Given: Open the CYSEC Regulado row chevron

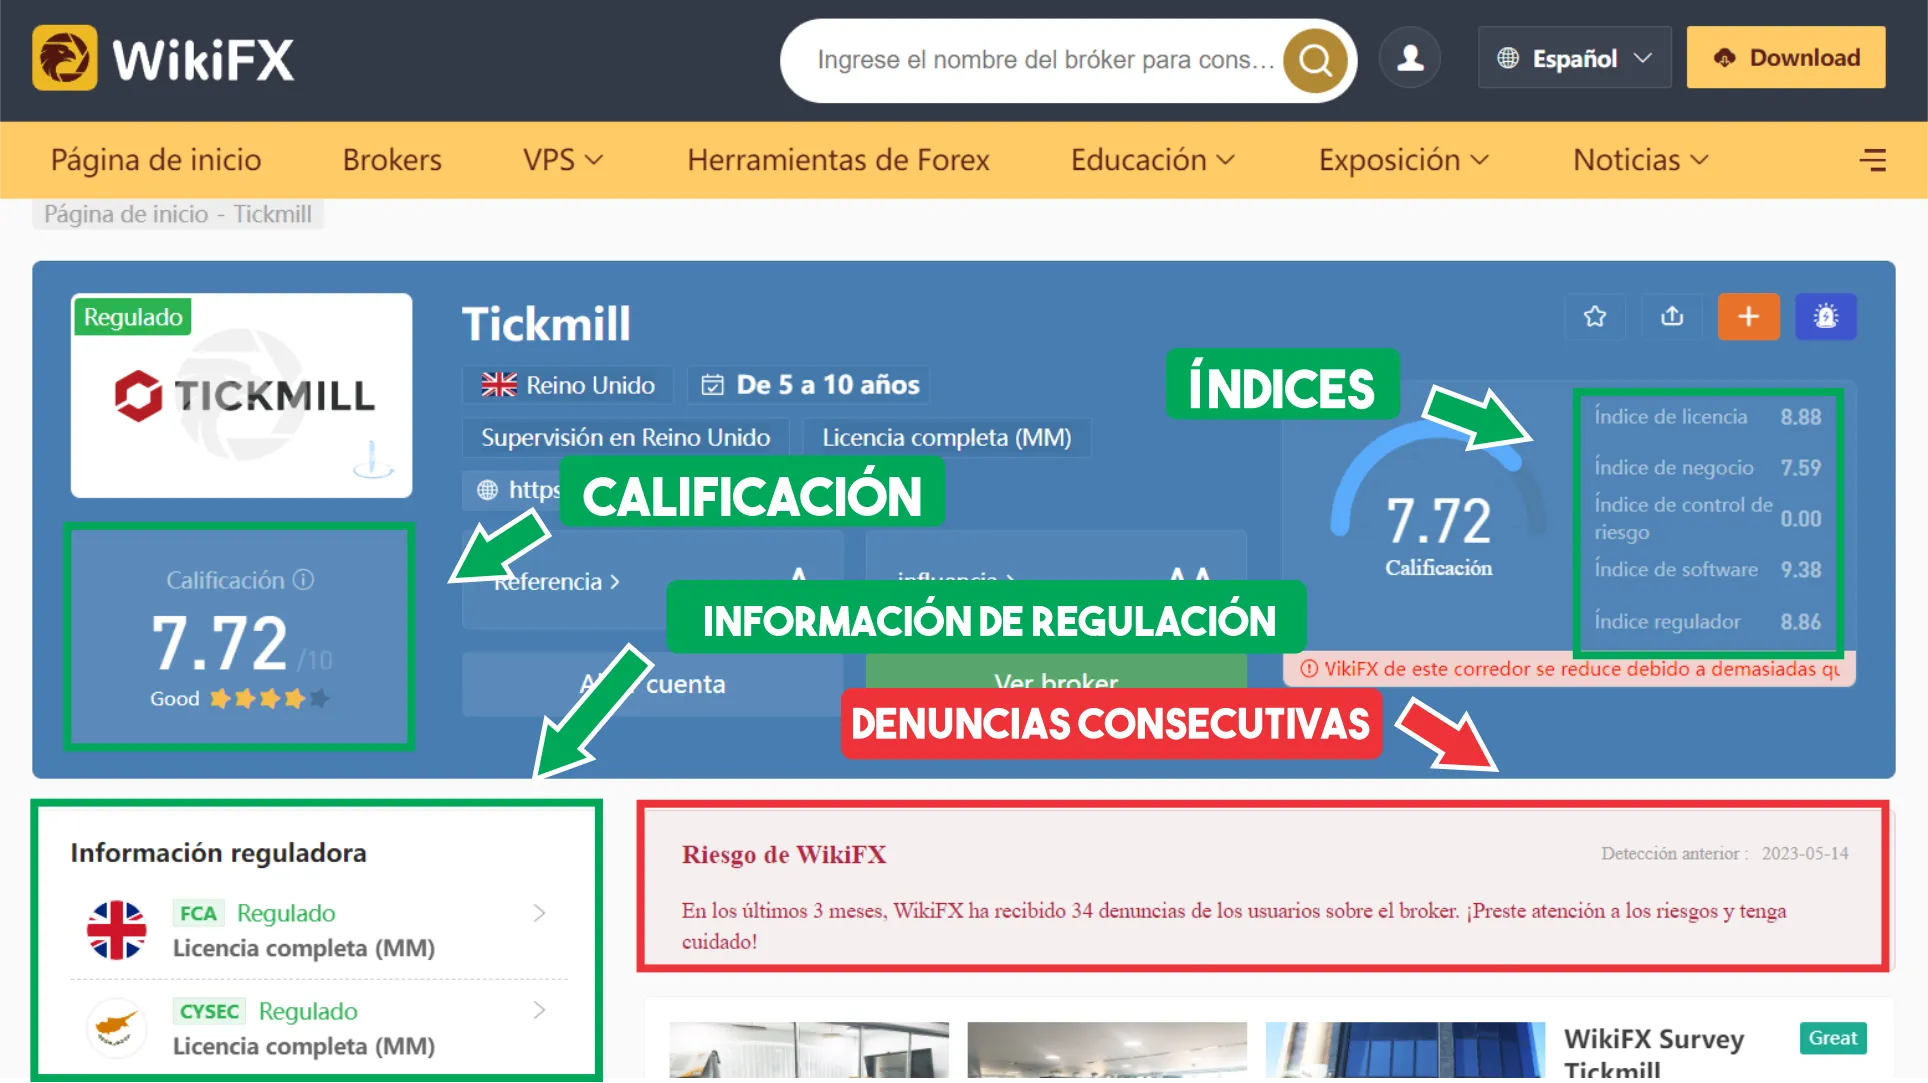Looking at the screenshot, I should coord(539,1010).
